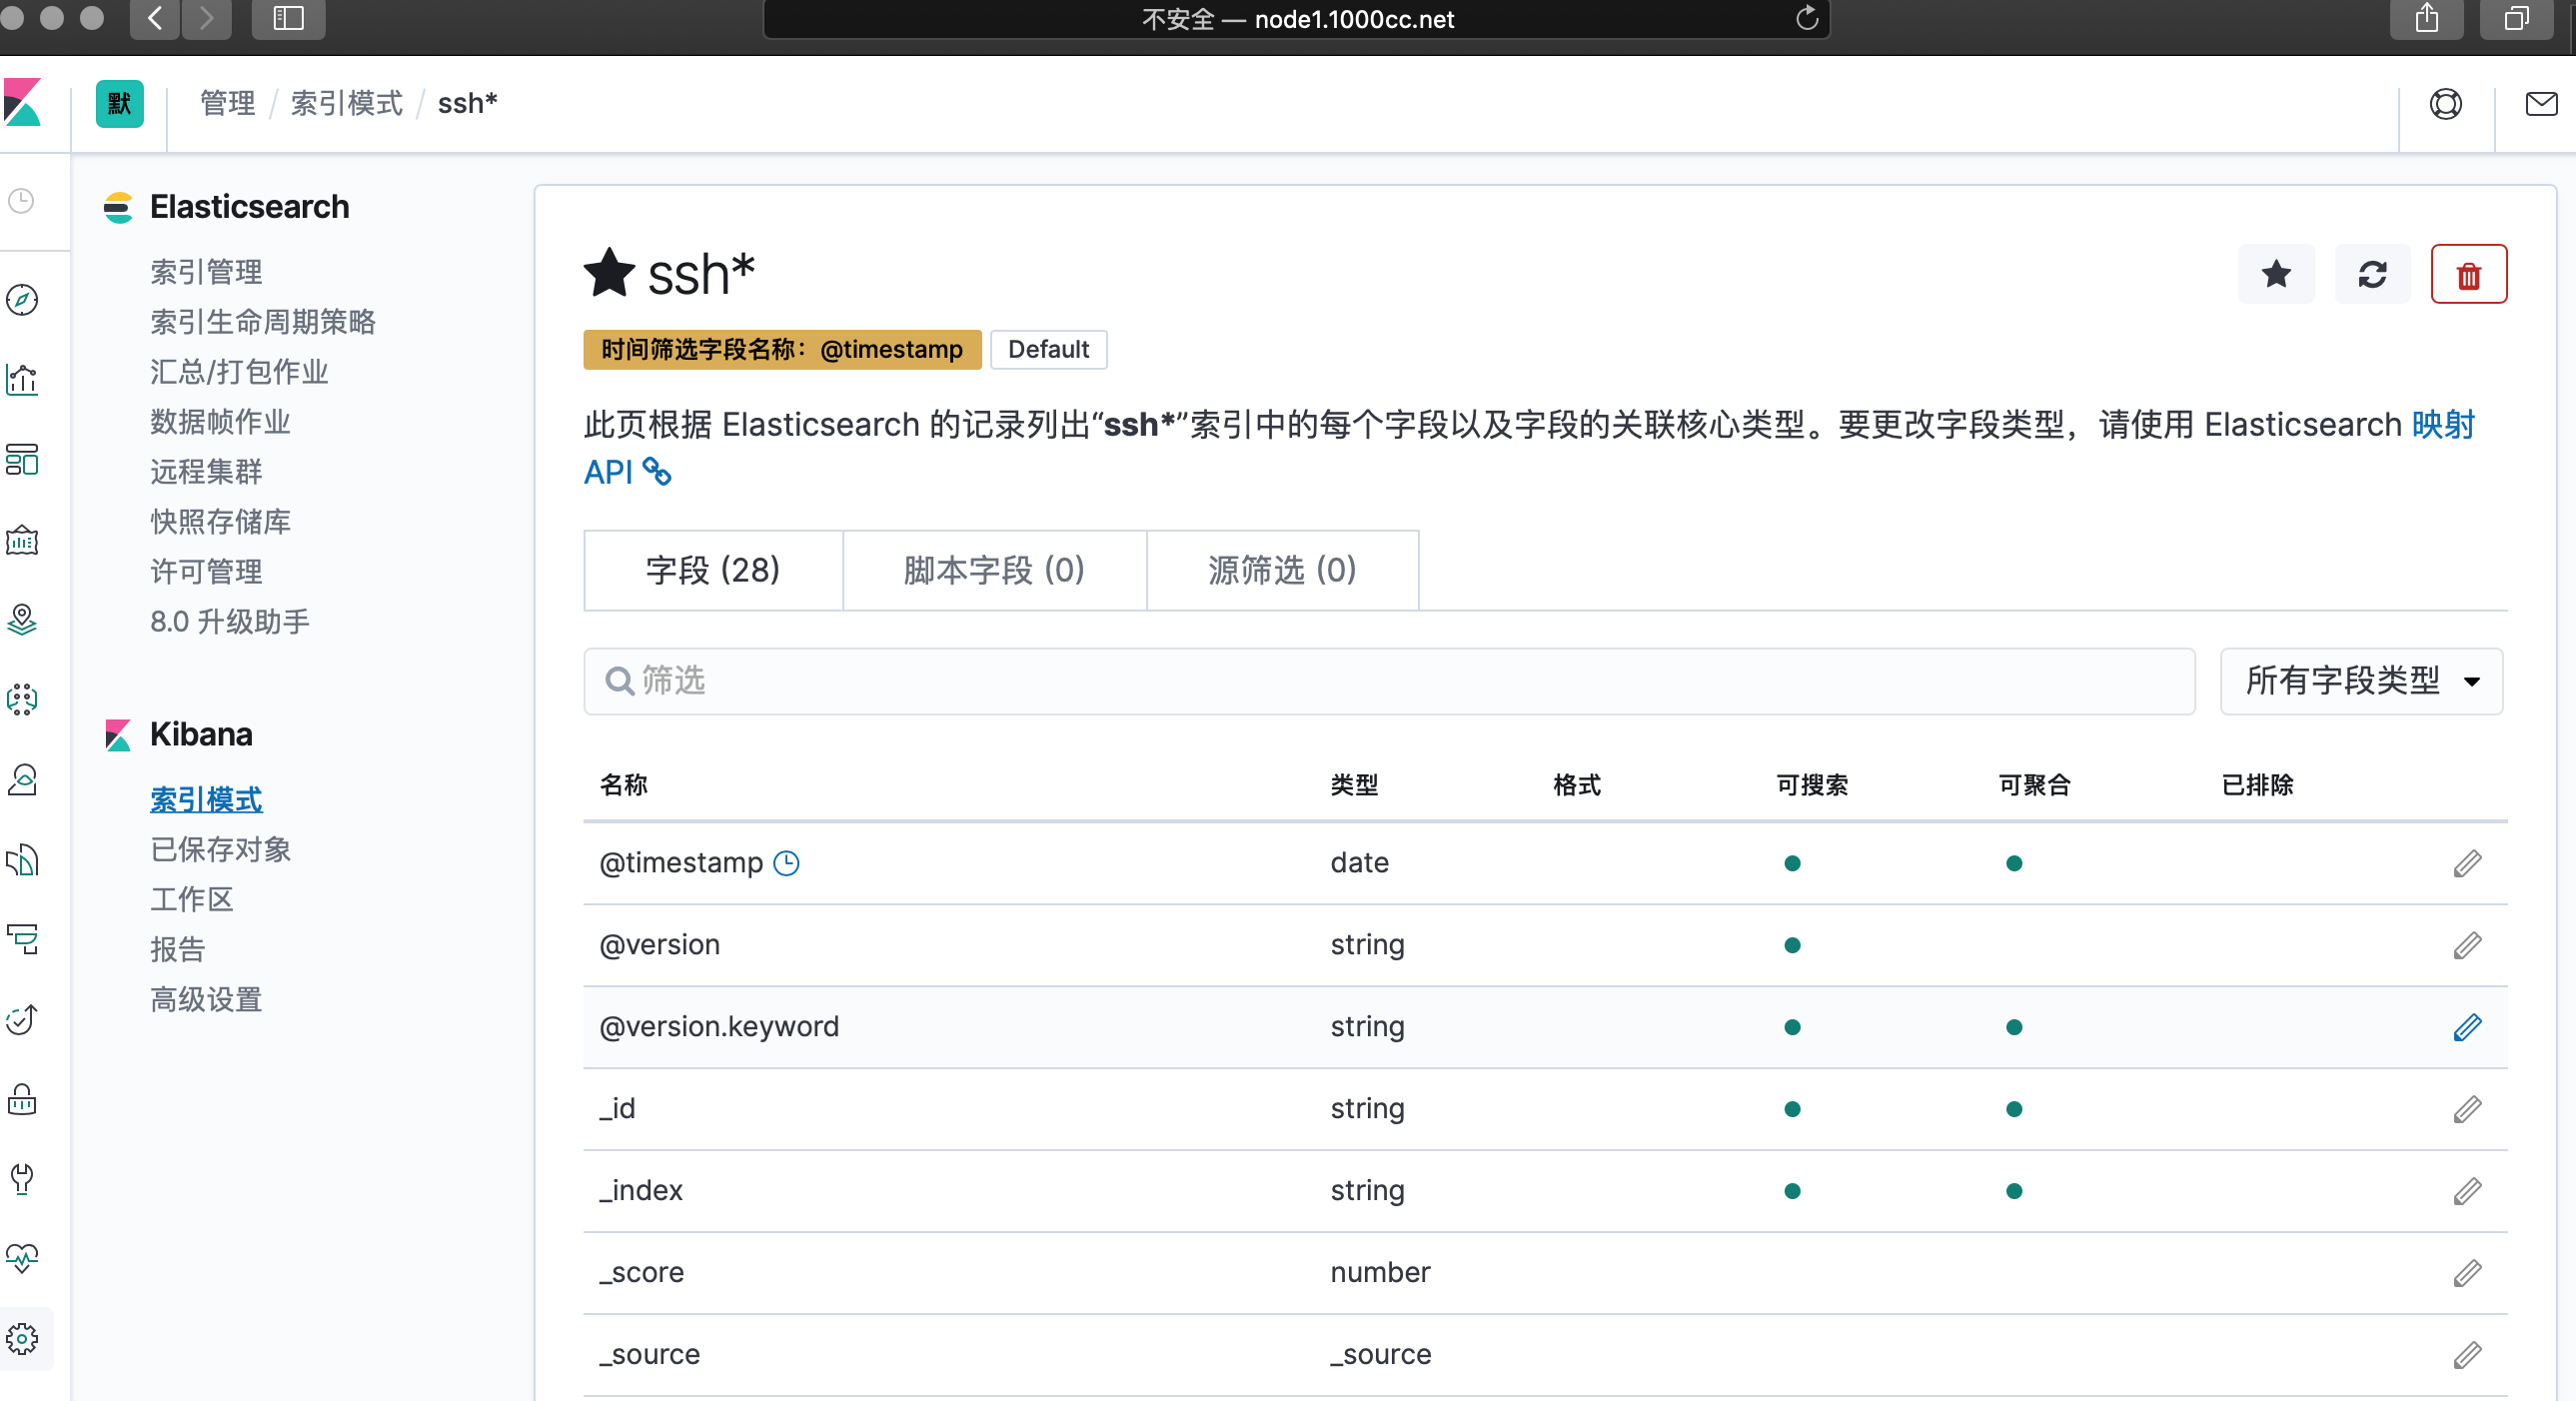Click the 筛选 field filter search box
Screen dimensions: 2576x1401
click(1388, 681)
